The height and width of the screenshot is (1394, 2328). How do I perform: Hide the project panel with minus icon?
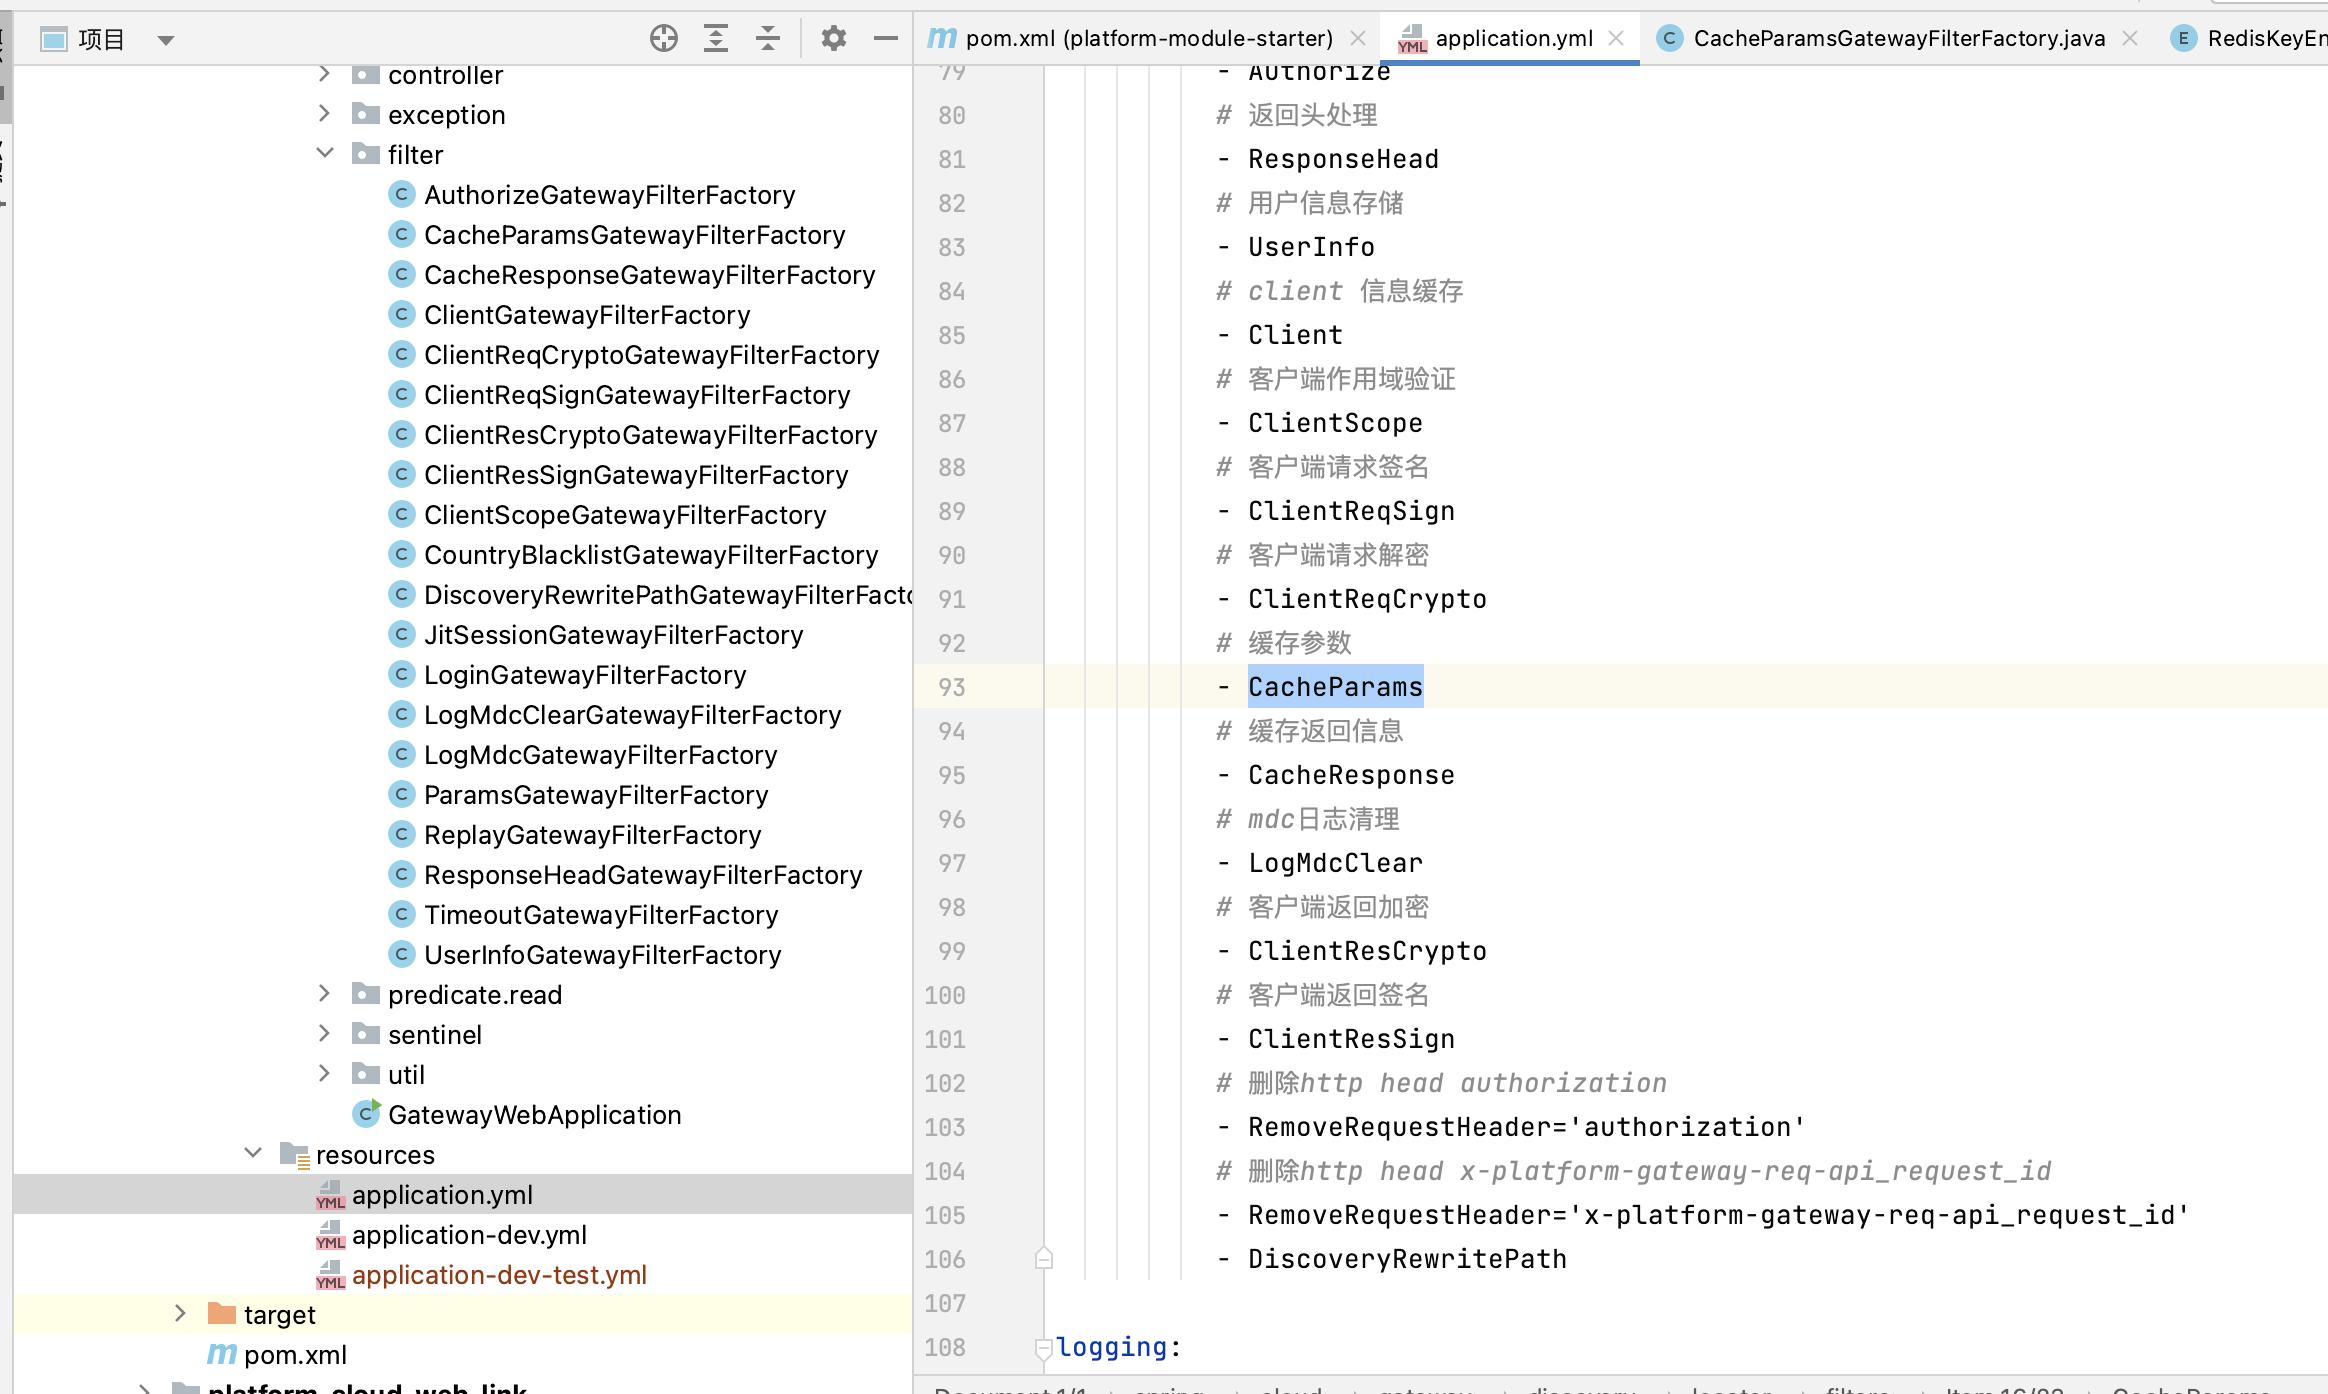[885, 39]
